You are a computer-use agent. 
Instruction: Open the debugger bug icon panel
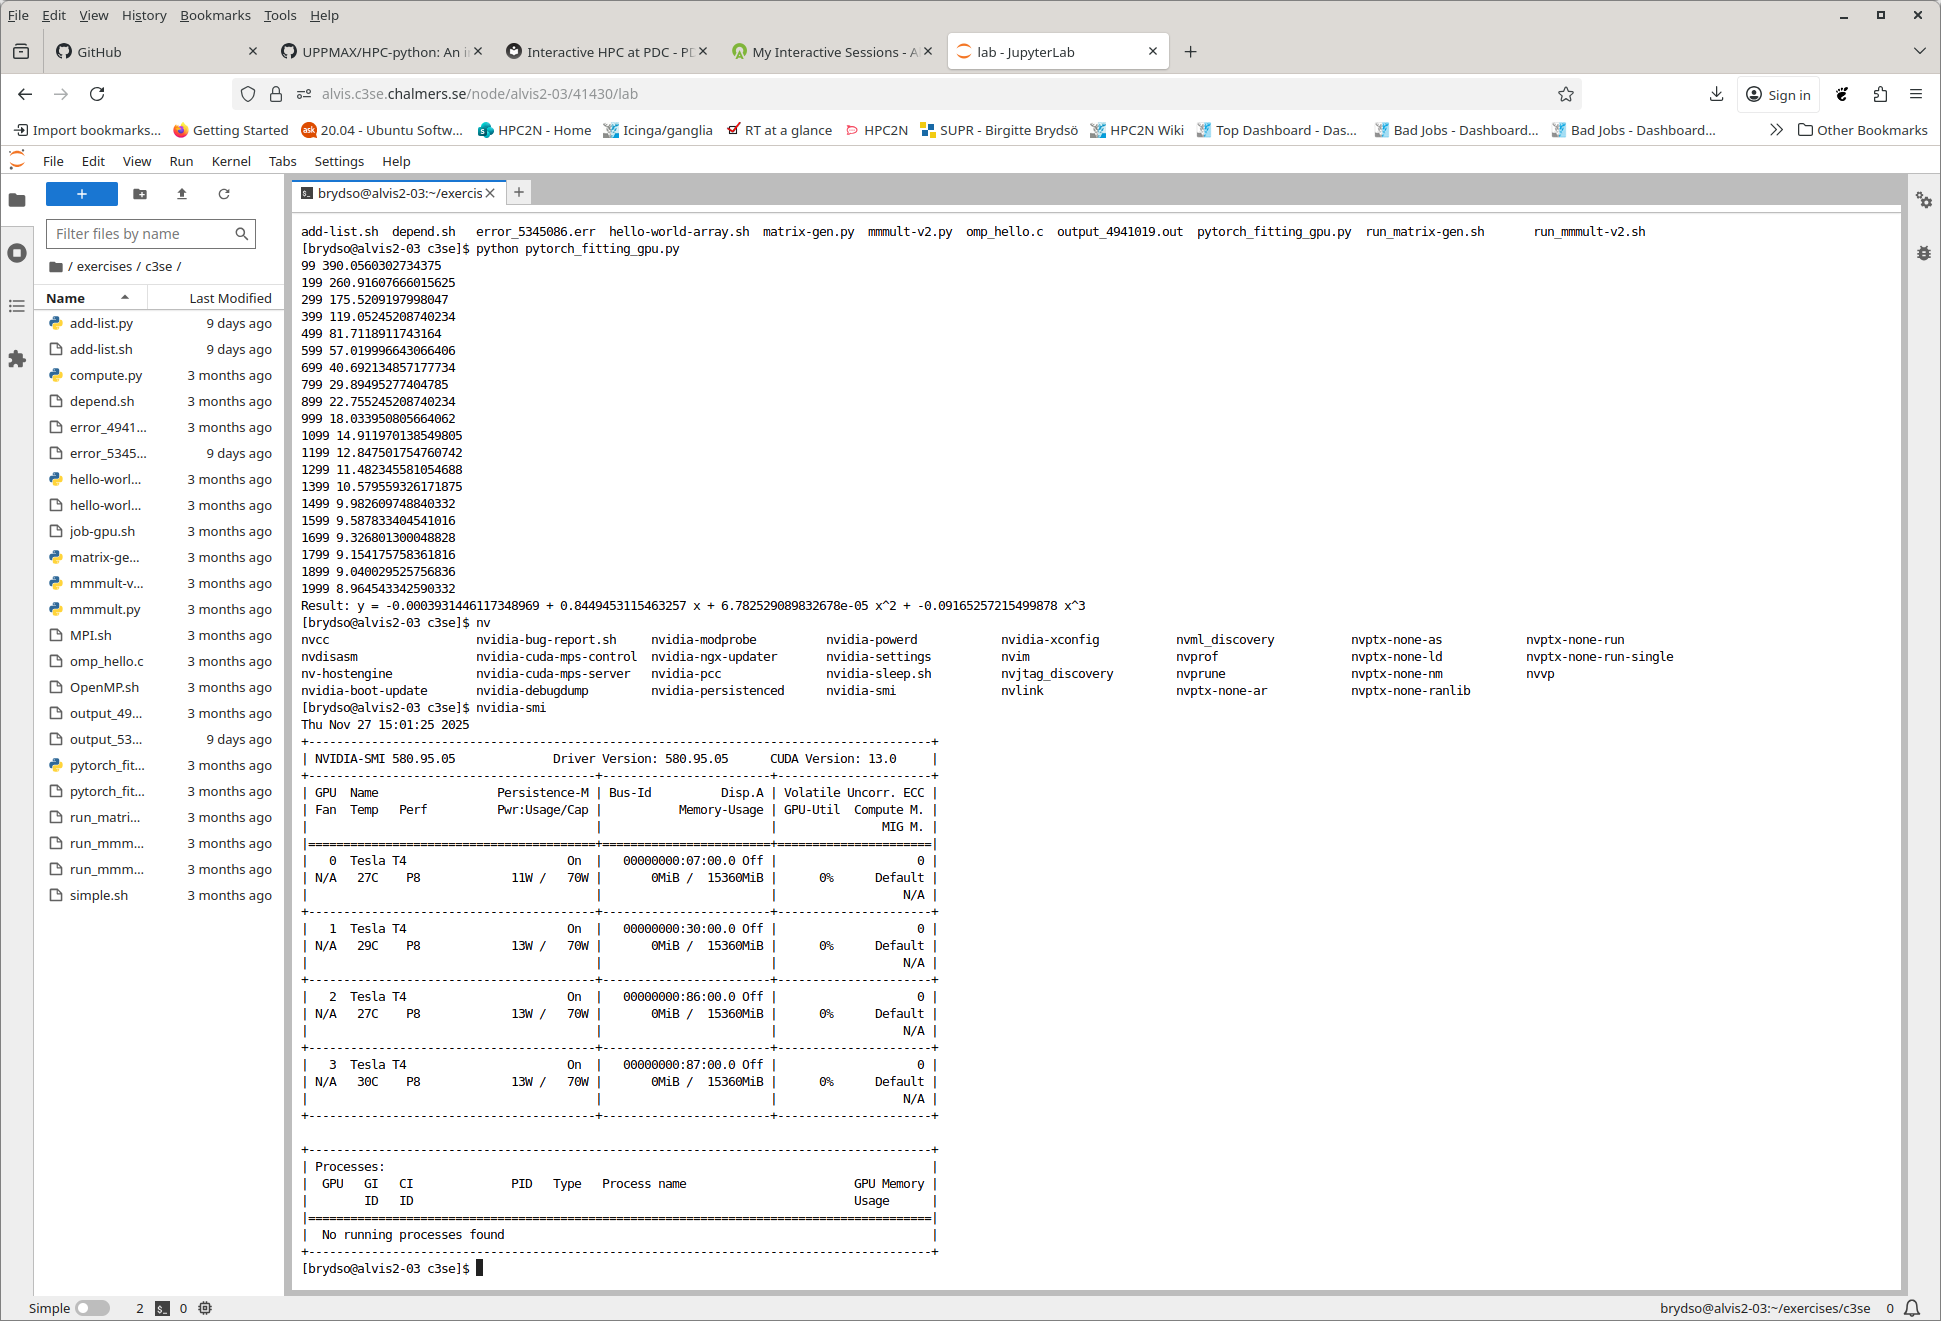pyautogui.click(x=1923, y=253)
